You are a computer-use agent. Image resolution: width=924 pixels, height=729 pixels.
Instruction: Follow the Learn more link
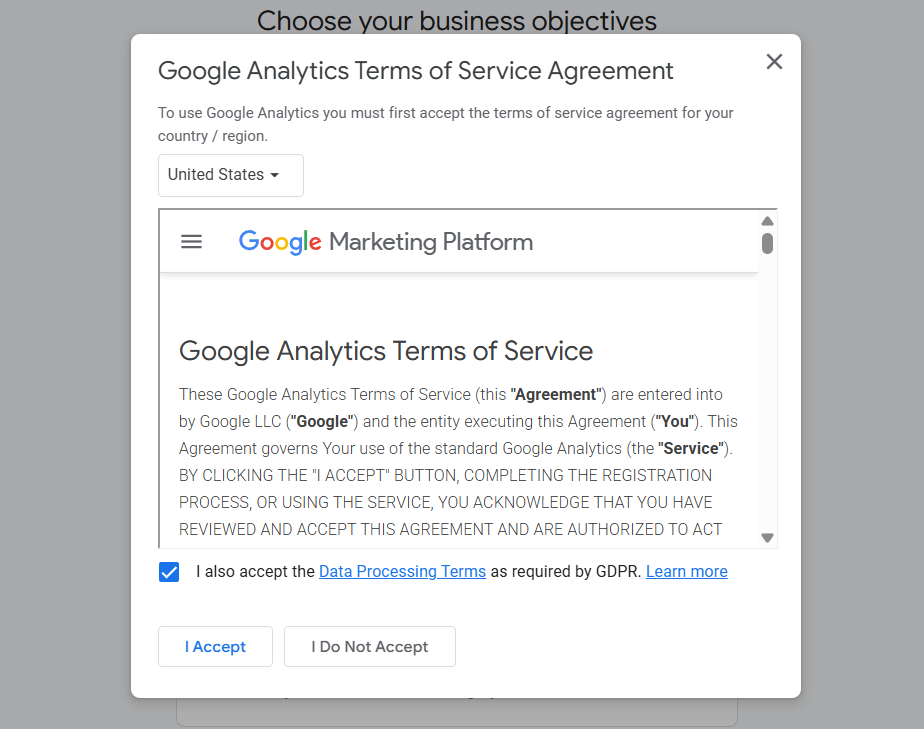click(686, 572)
